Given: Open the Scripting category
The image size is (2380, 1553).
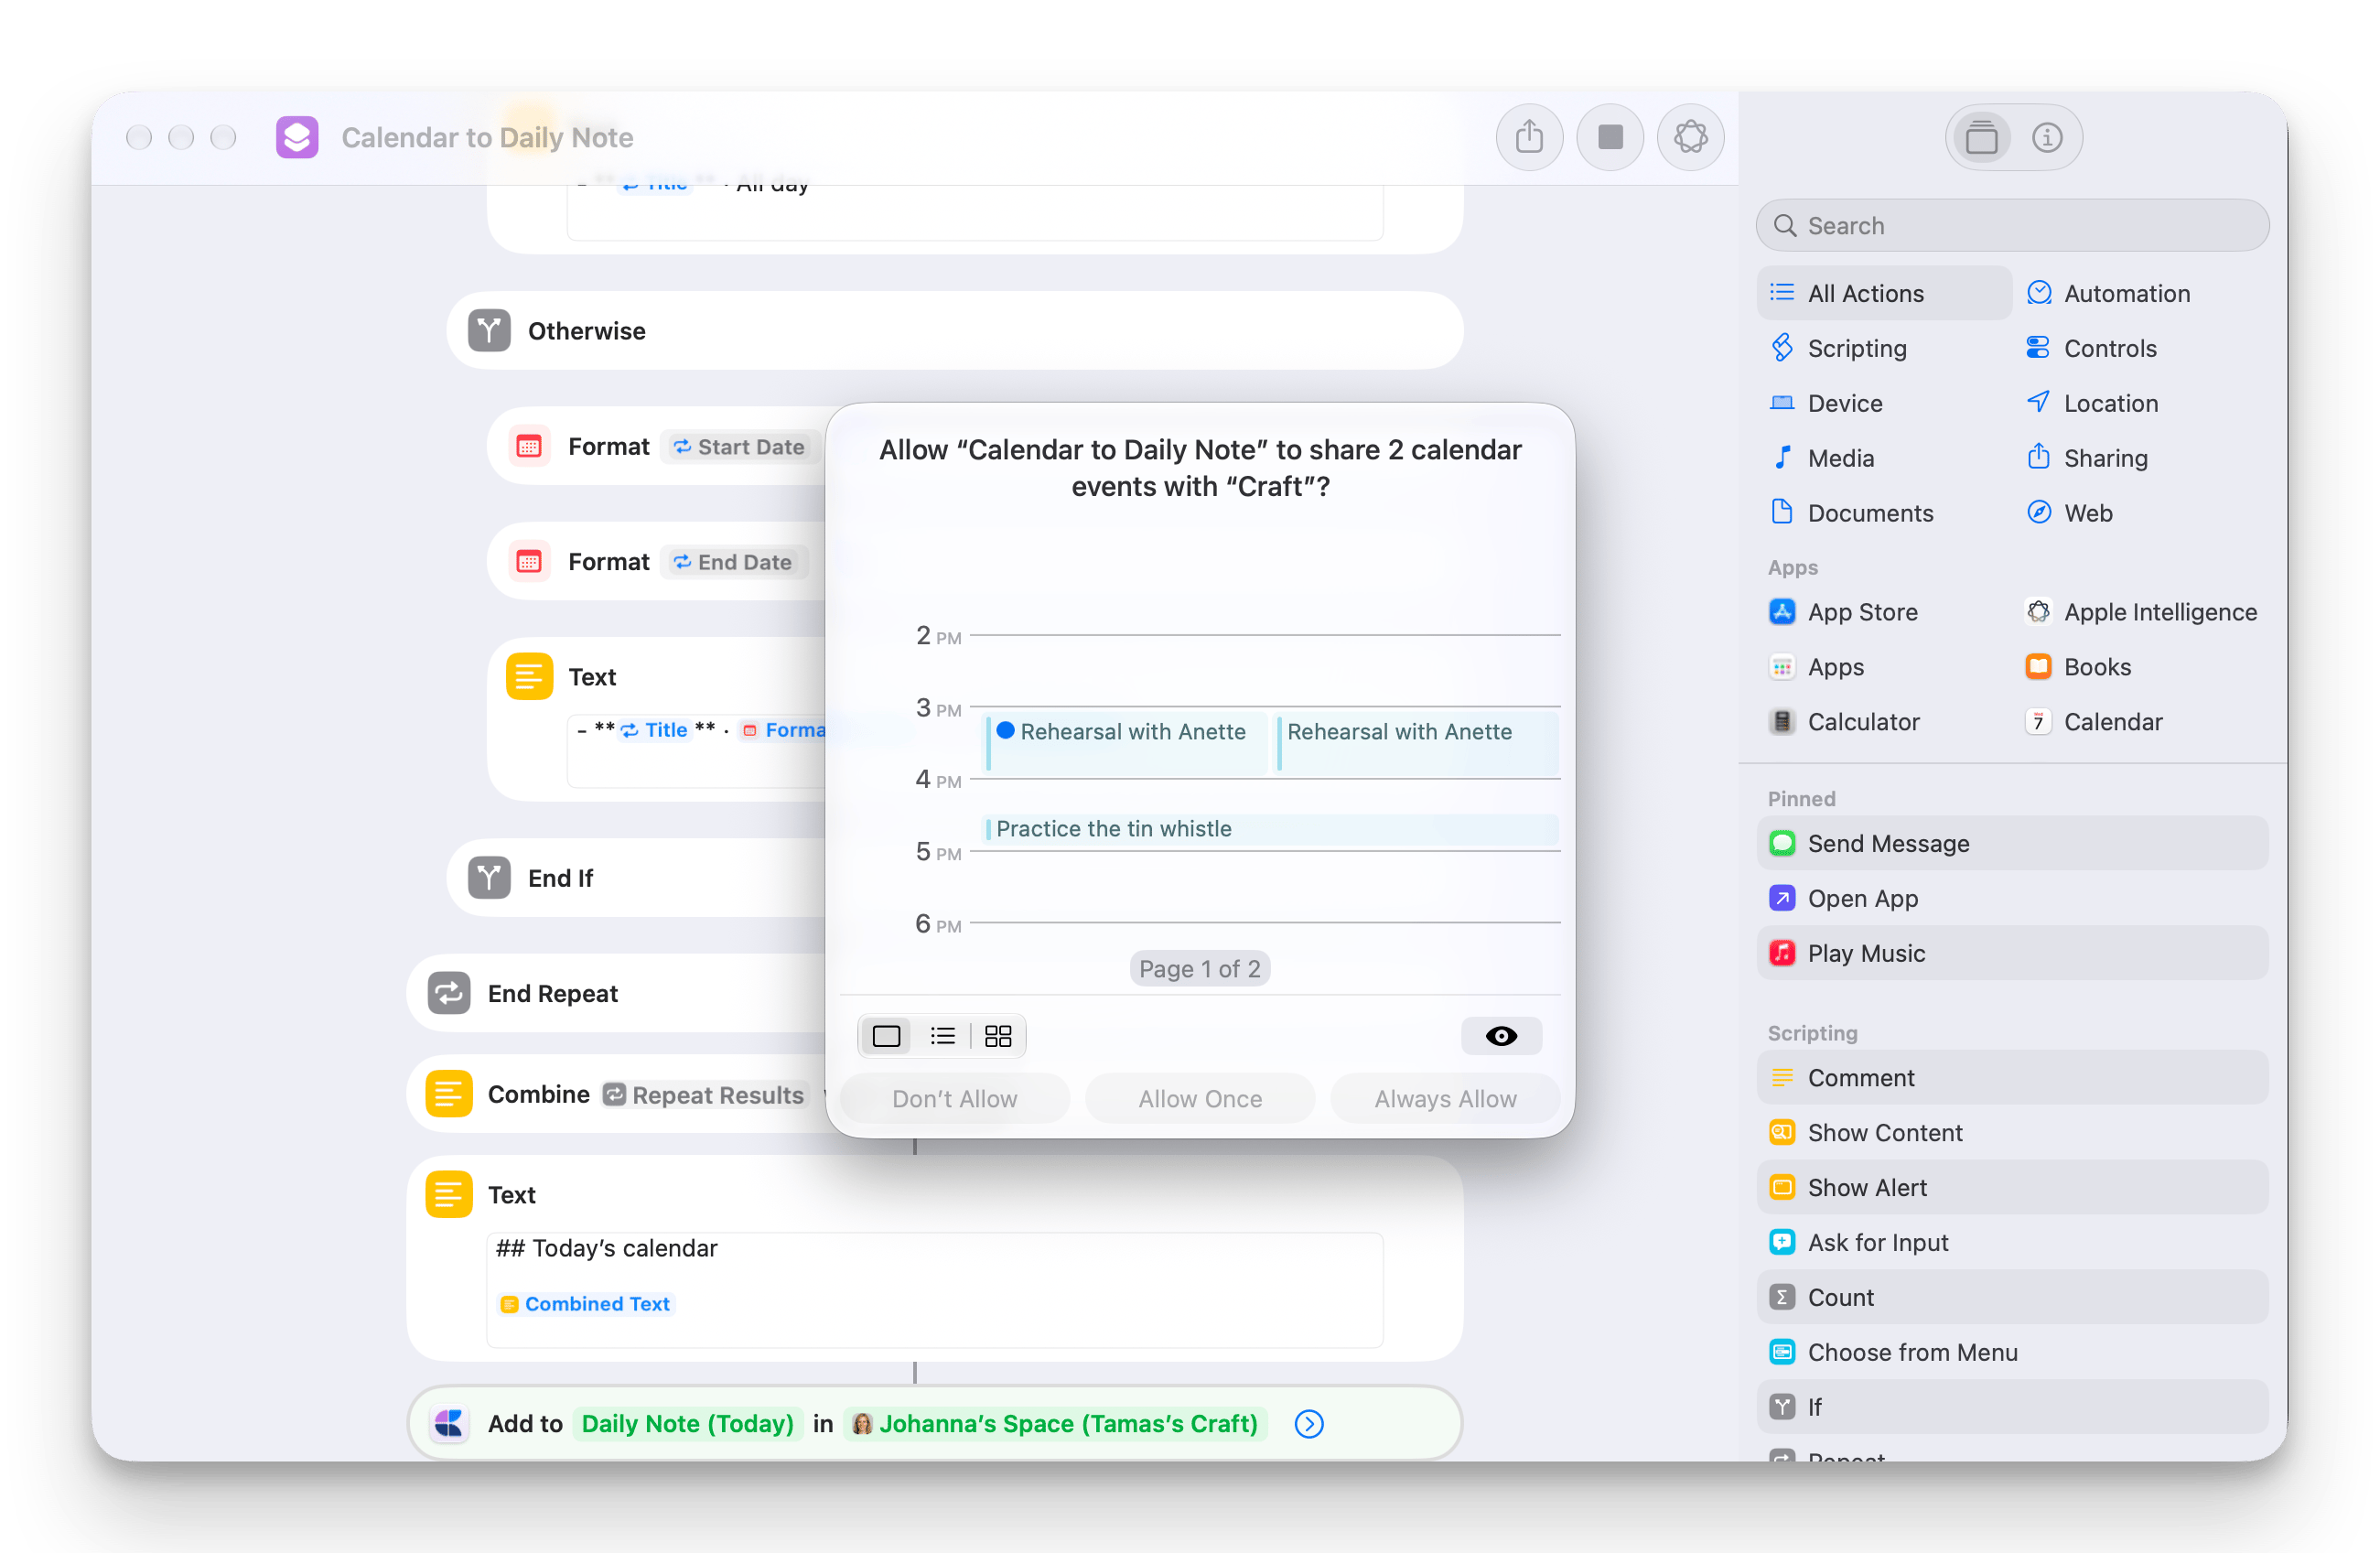Looking at the screenshot, I should [1839, 348].
